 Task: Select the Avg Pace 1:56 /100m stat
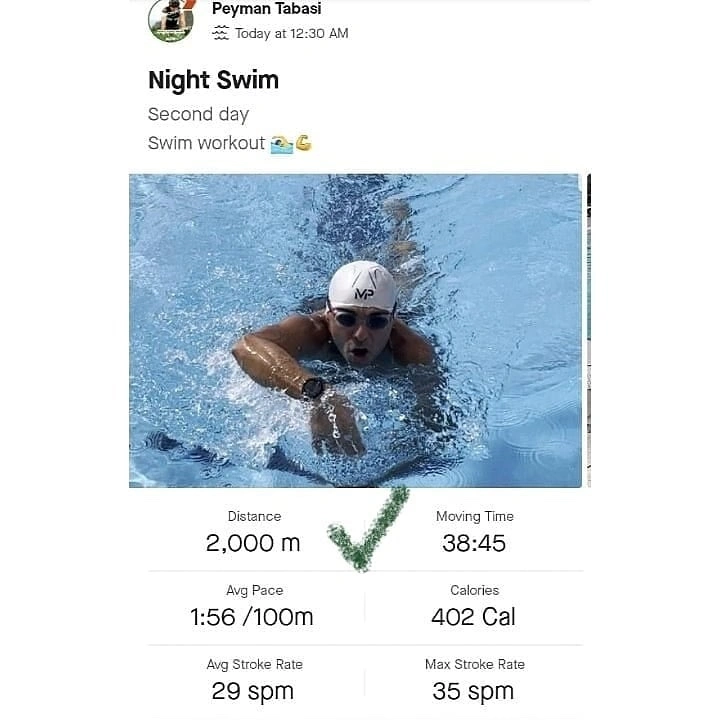pos(252,606)
